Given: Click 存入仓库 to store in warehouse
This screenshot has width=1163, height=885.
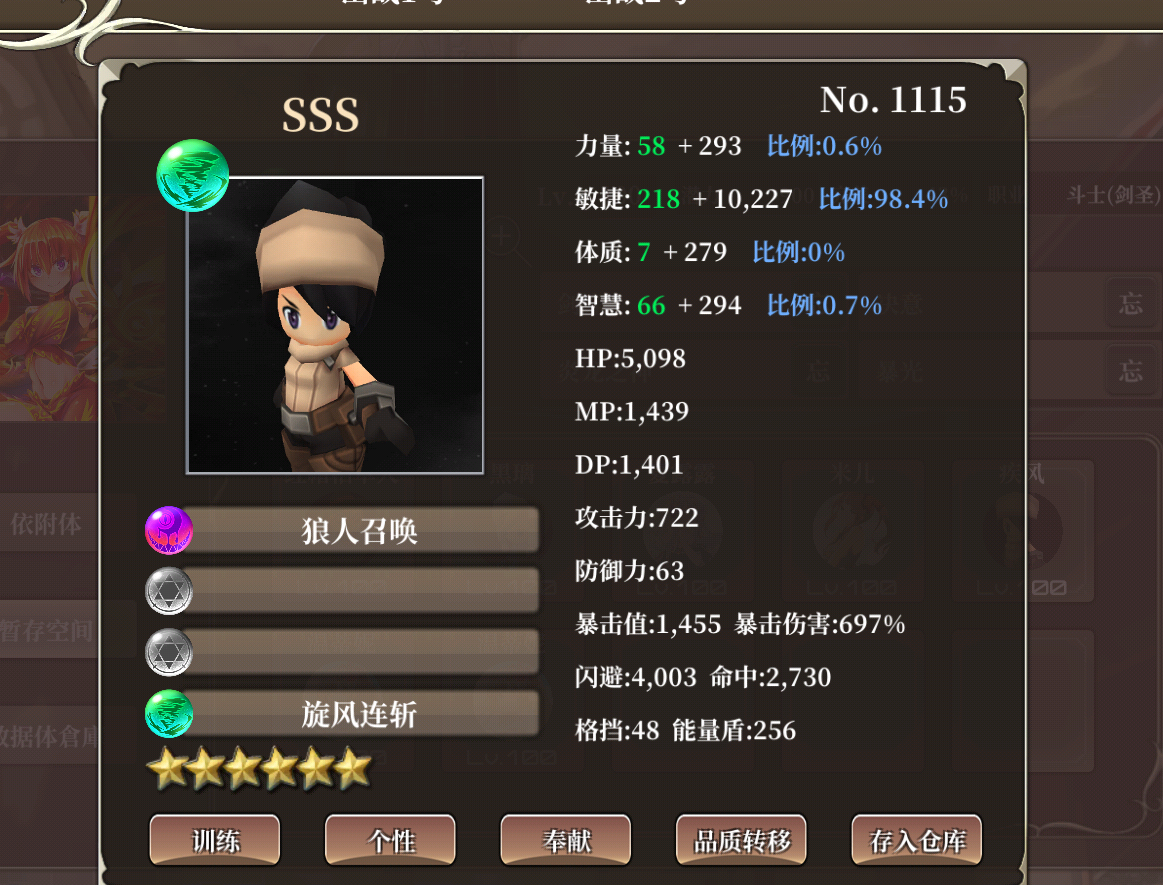Looking at the screenshot, I should (x=917, y=840).
